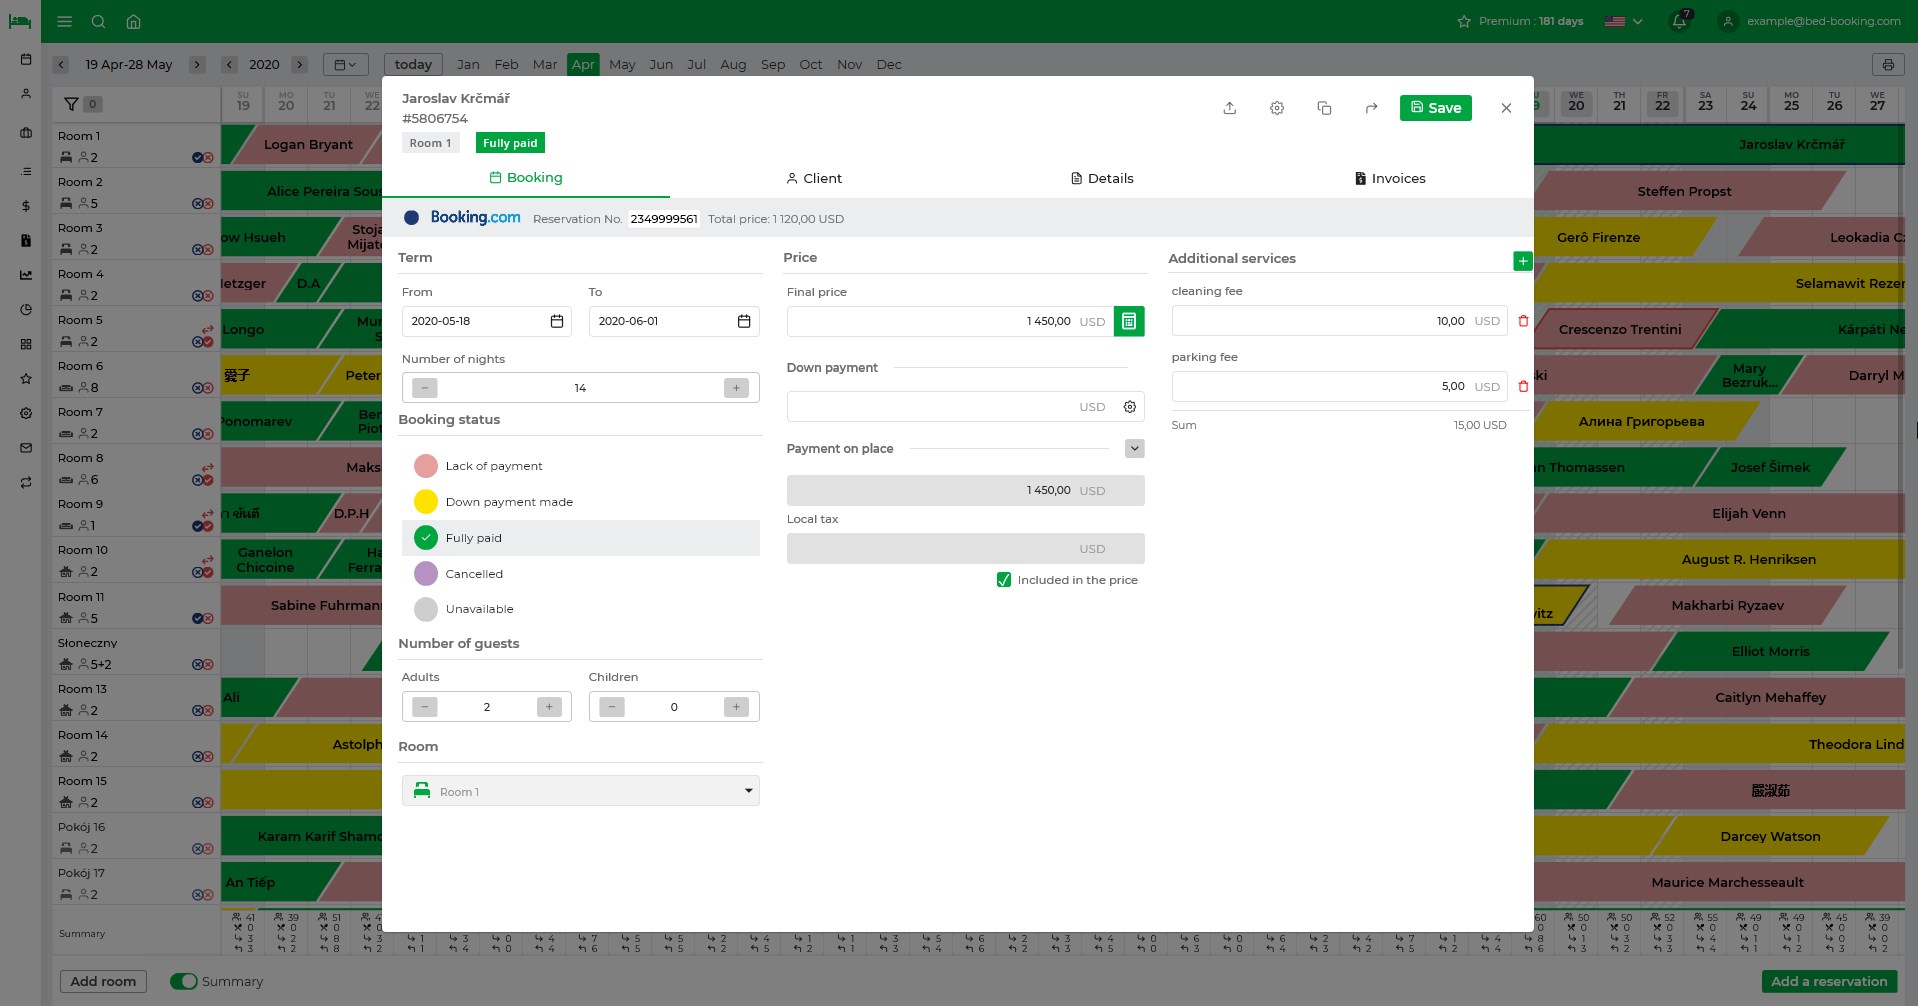Edit the Down payment field

pos(966,407)
